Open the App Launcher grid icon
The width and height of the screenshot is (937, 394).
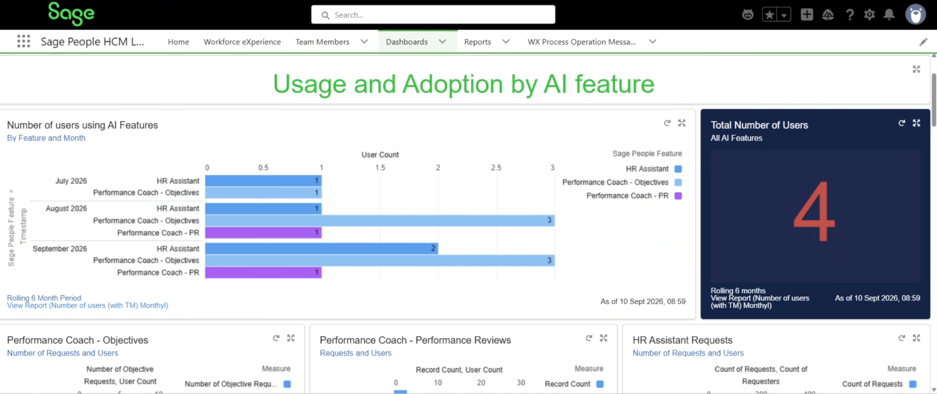click(23, 41)
